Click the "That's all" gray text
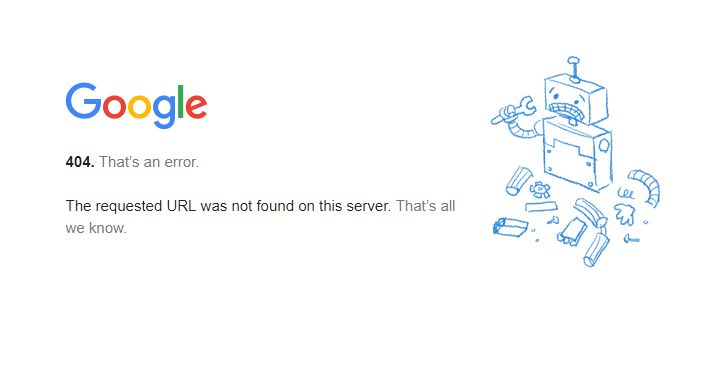 [x=425, y=206]
